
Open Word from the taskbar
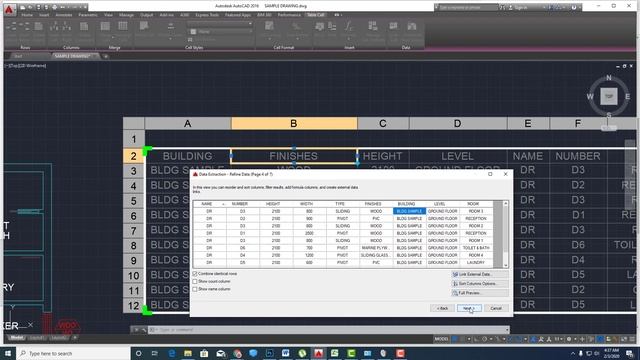[x=285, y=353]
